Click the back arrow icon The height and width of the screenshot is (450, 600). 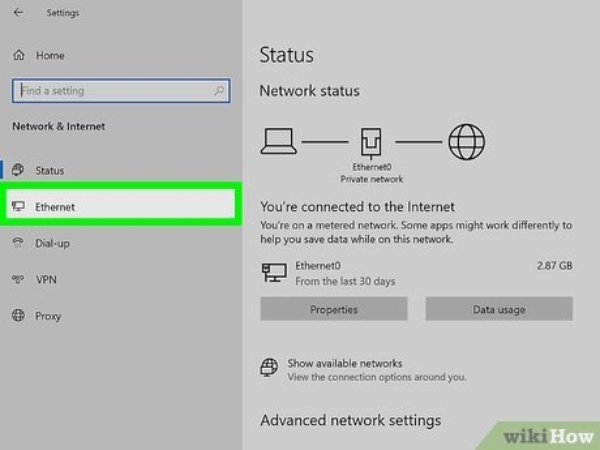click(x=18, y=13)
